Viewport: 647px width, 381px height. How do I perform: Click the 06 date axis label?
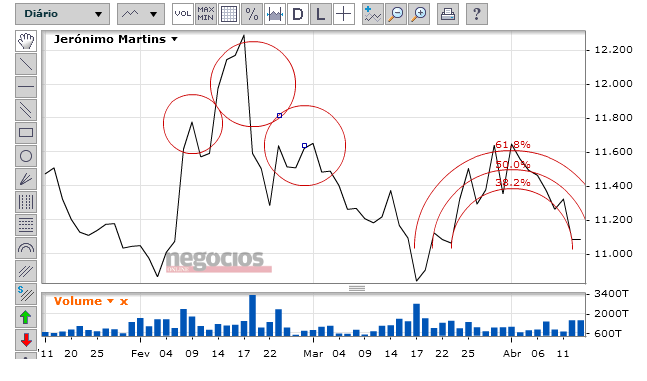[538, 354]
